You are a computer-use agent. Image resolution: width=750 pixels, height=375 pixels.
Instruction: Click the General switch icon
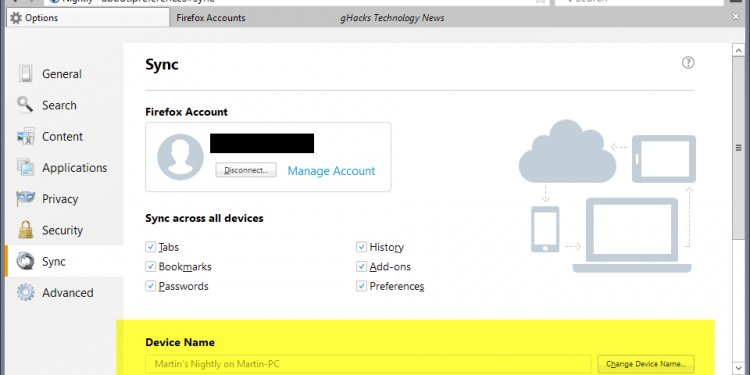25,74
